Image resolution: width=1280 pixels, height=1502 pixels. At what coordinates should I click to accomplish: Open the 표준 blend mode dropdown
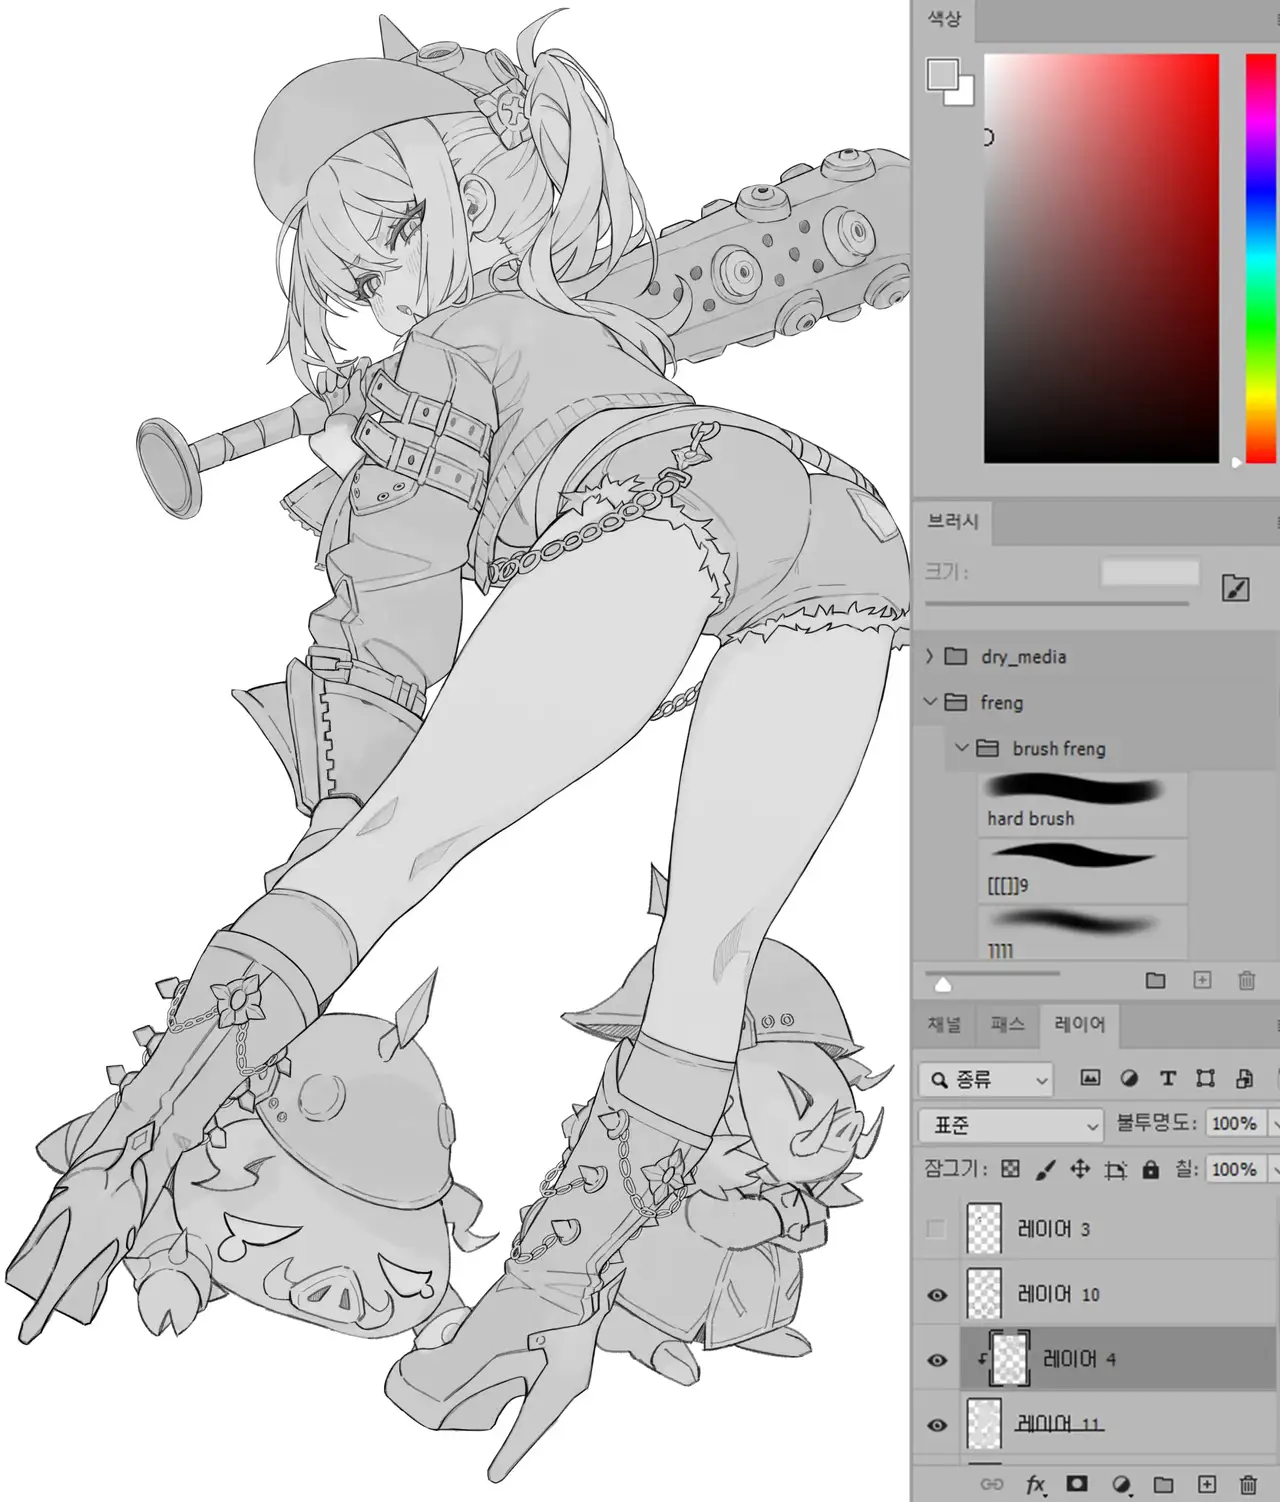pos(1010,1125)
